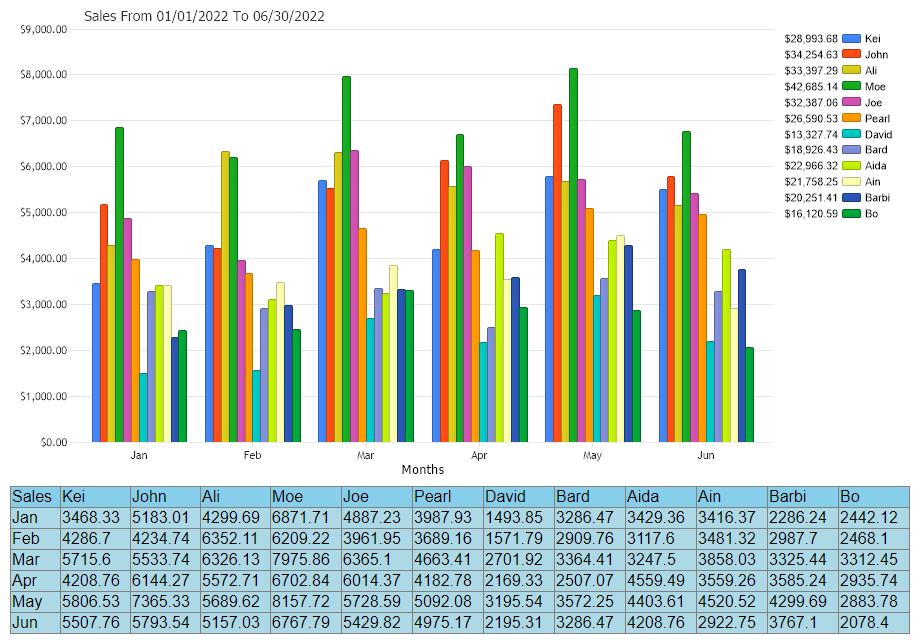Select the dark blue Barbi legend swatch
This screenshot has width=919, height=643.
coord(852,198)
